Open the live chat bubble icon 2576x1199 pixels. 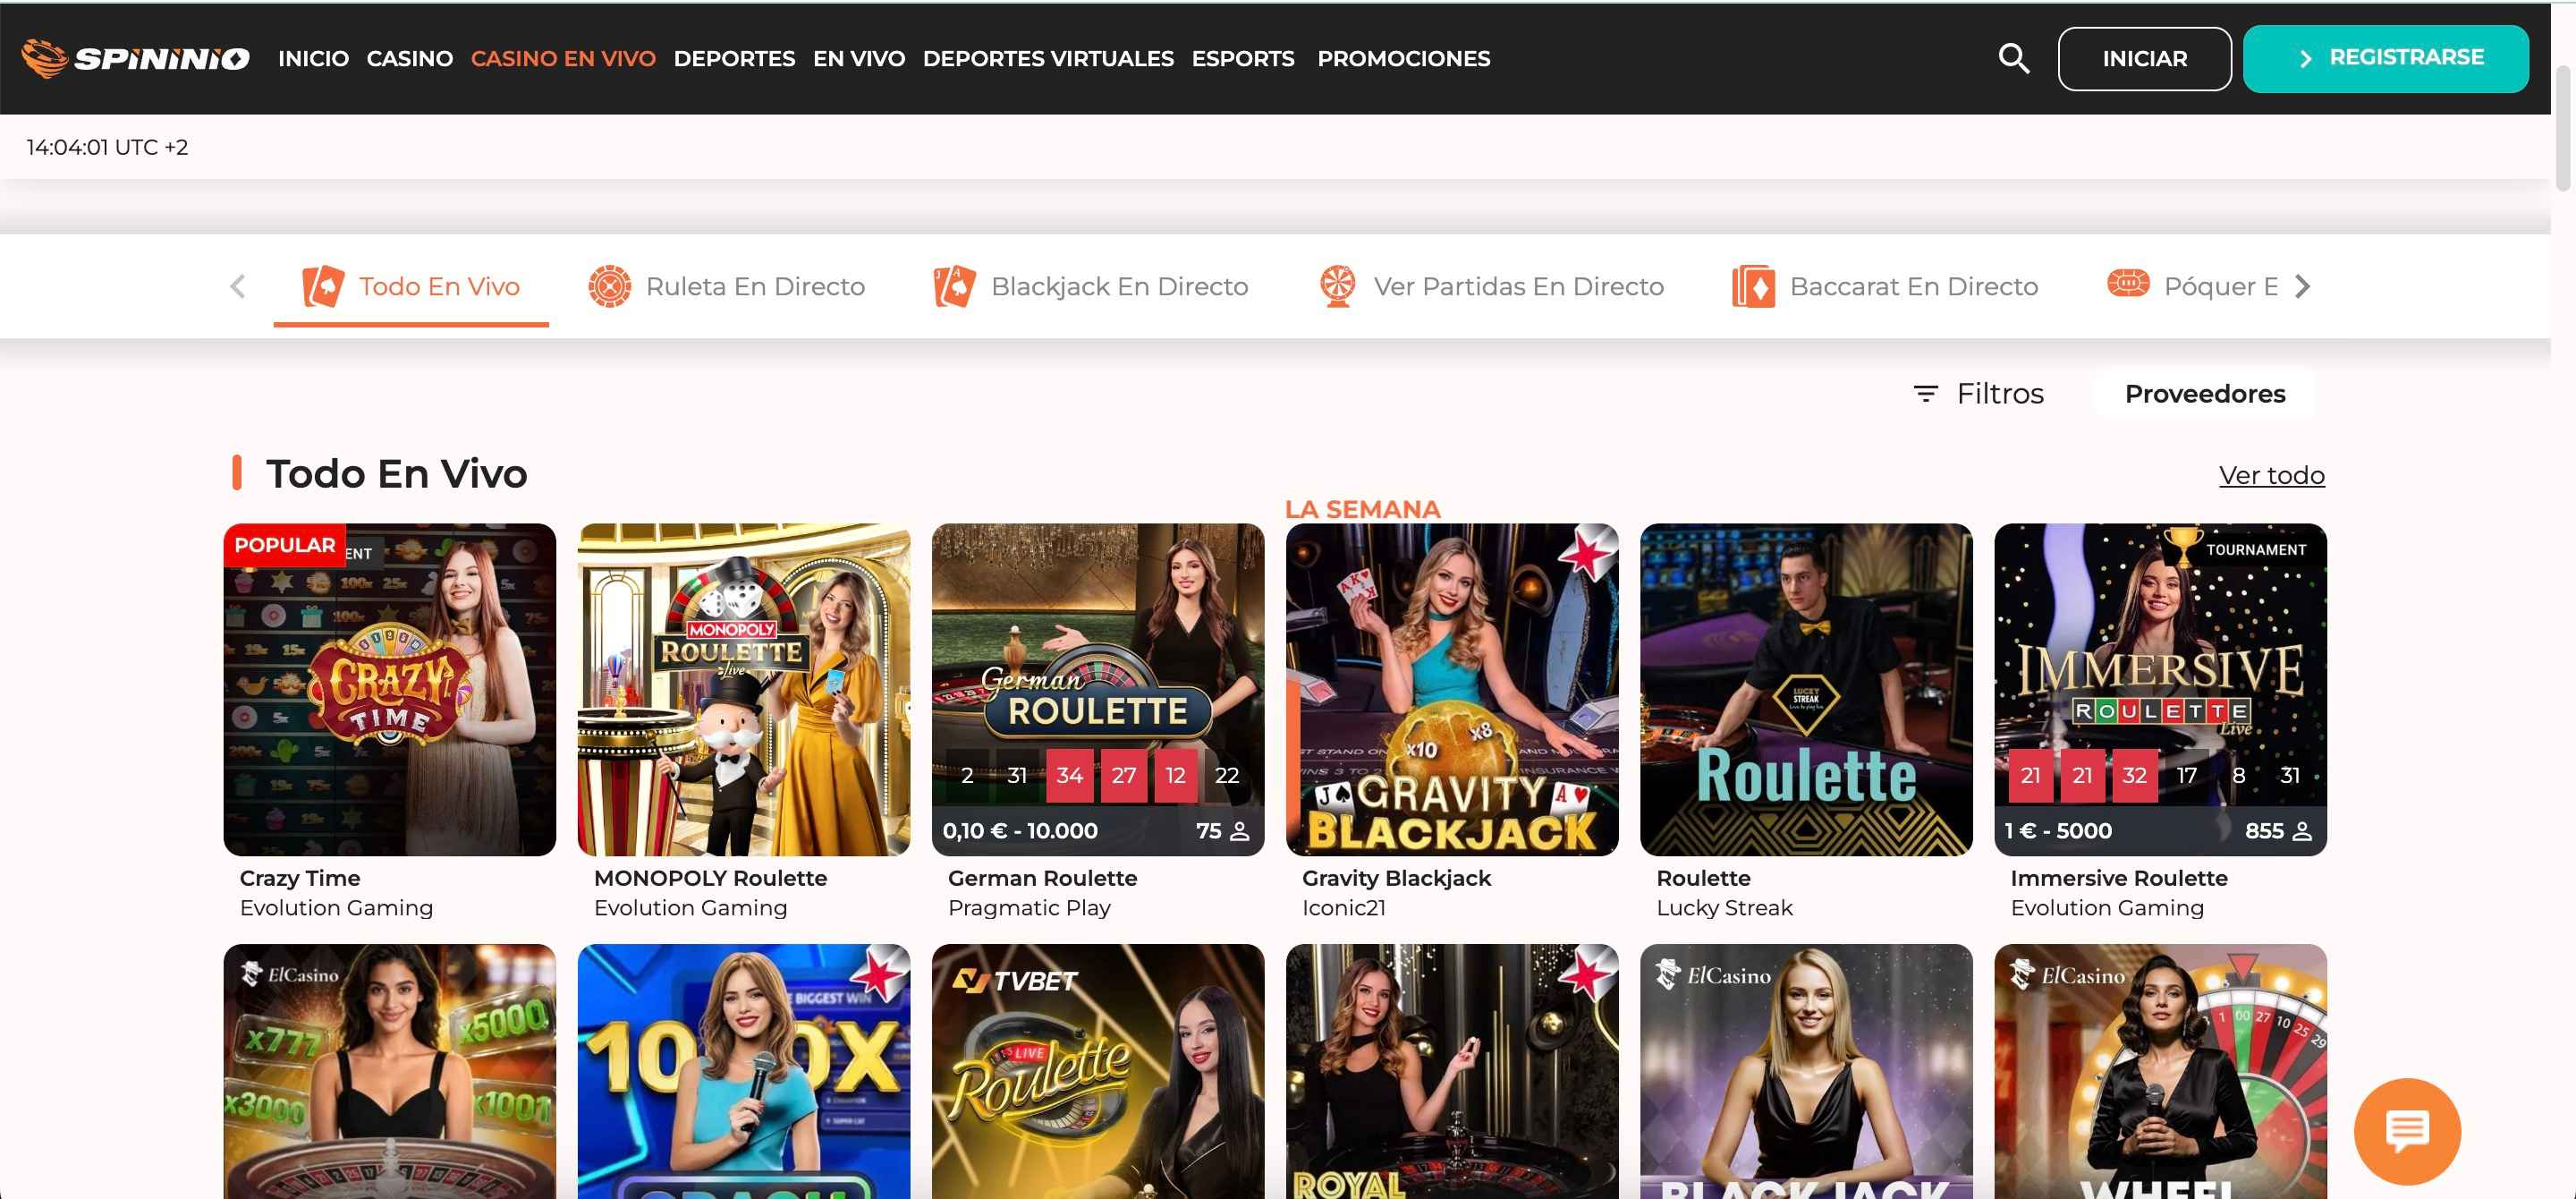pos(2406,1130)
